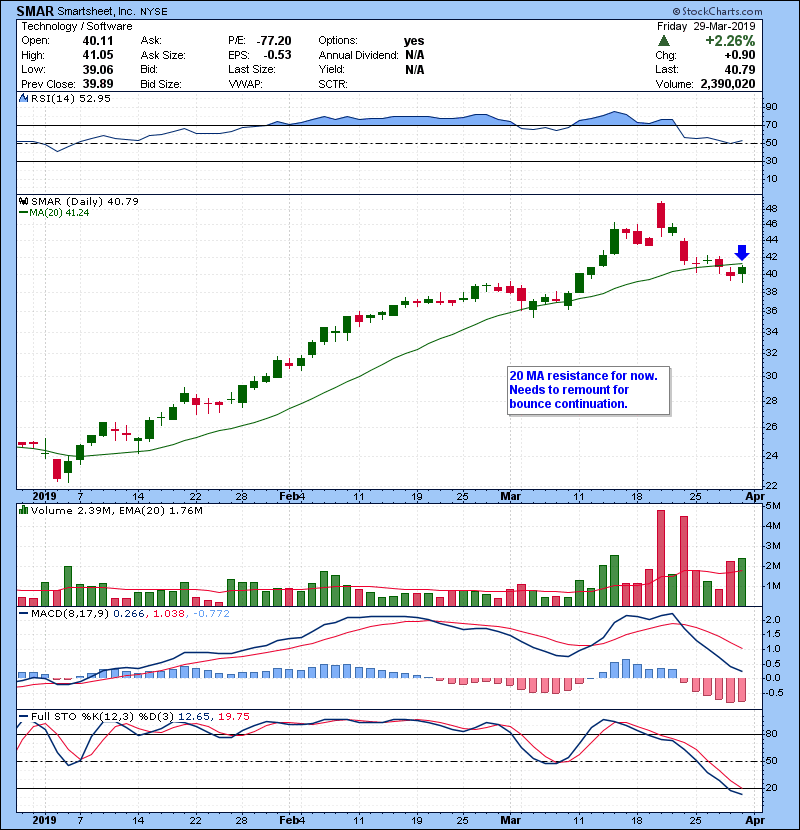Click the P/E value -77.20
Image resolution: width=800 pixels, height=830 pixels.
(274, 41)
